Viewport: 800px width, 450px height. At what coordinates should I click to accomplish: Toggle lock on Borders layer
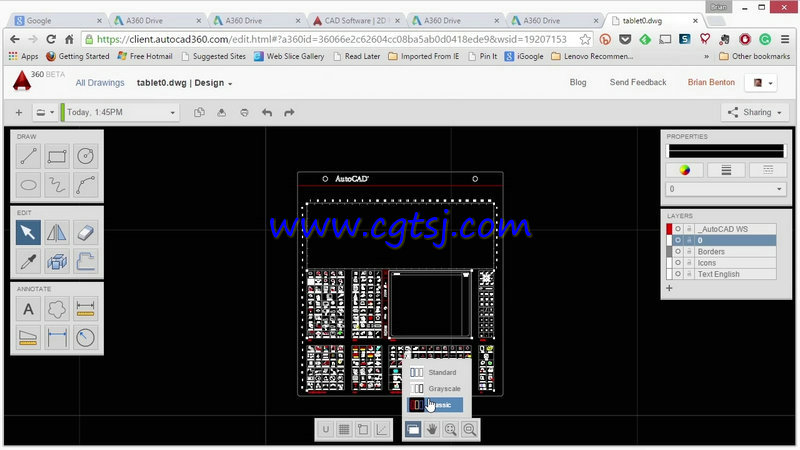[689, 252]
